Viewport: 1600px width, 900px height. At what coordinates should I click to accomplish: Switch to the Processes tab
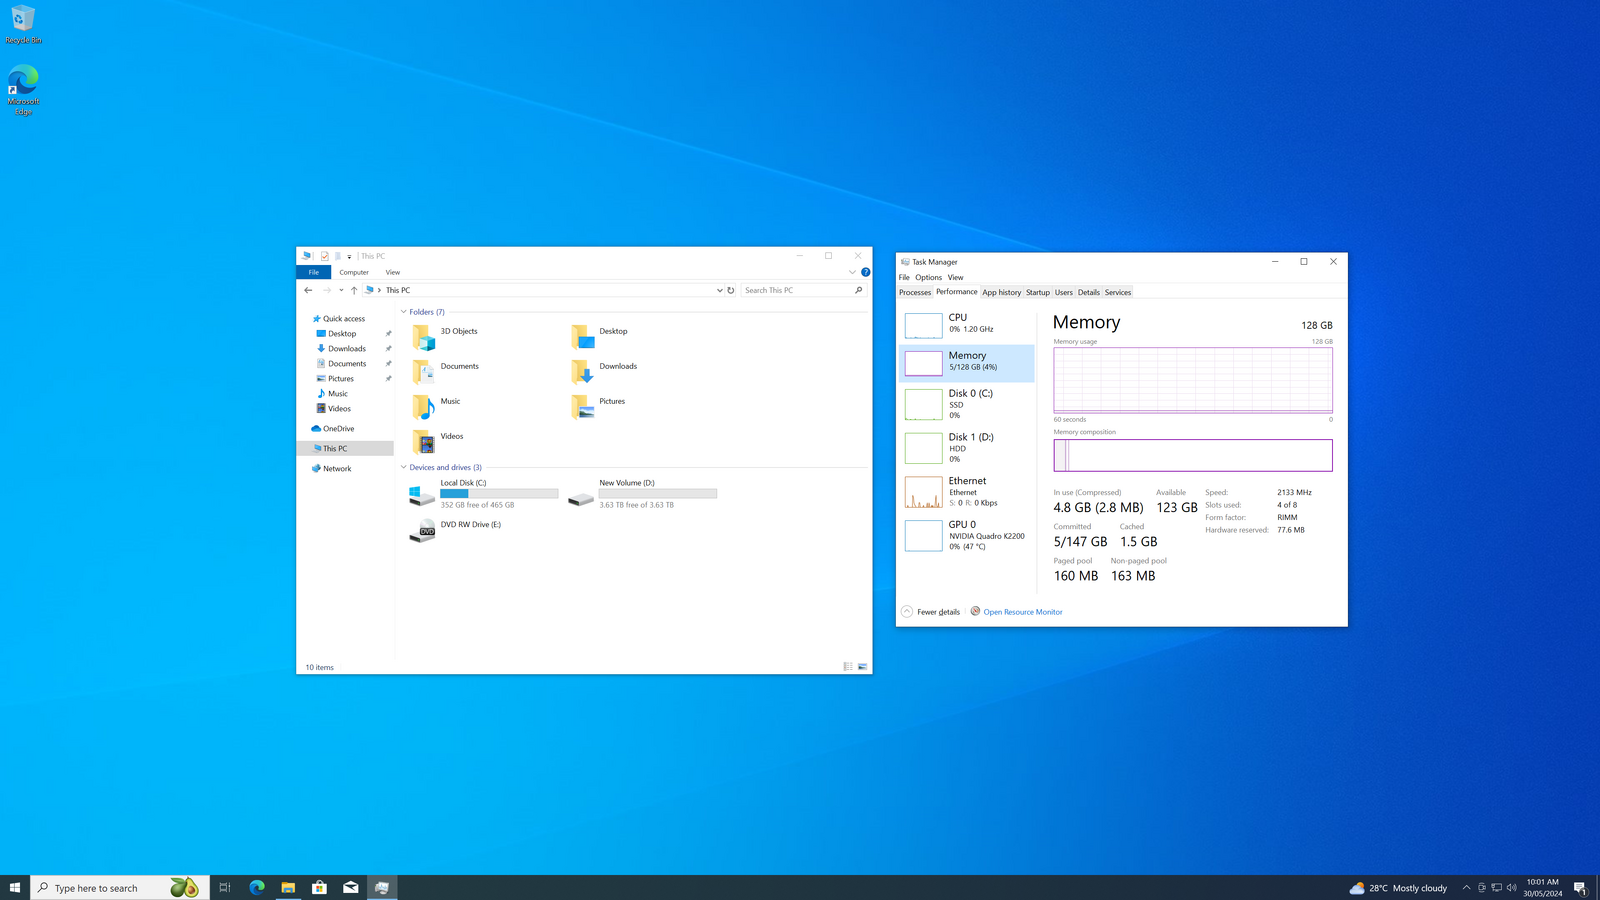coord(915,293)
